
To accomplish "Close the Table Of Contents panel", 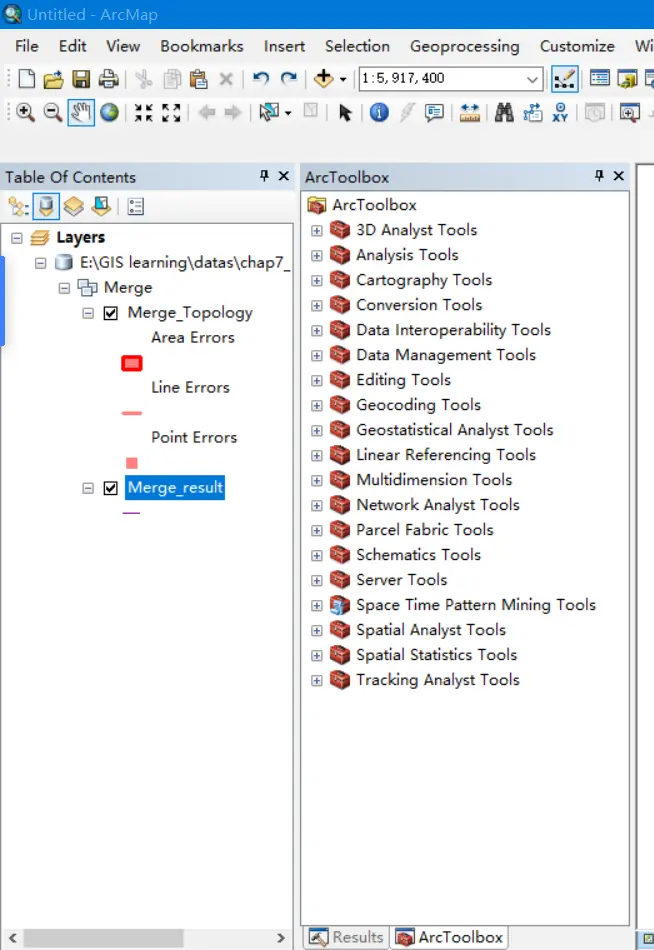I will point(283,176).
